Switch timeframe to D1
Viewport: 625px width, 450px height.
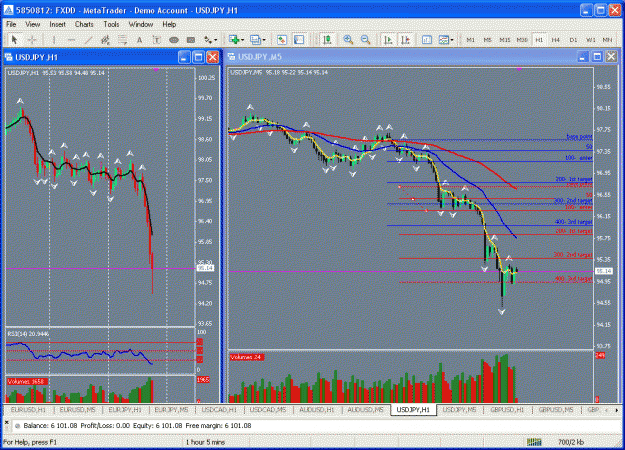coord(573,40)
